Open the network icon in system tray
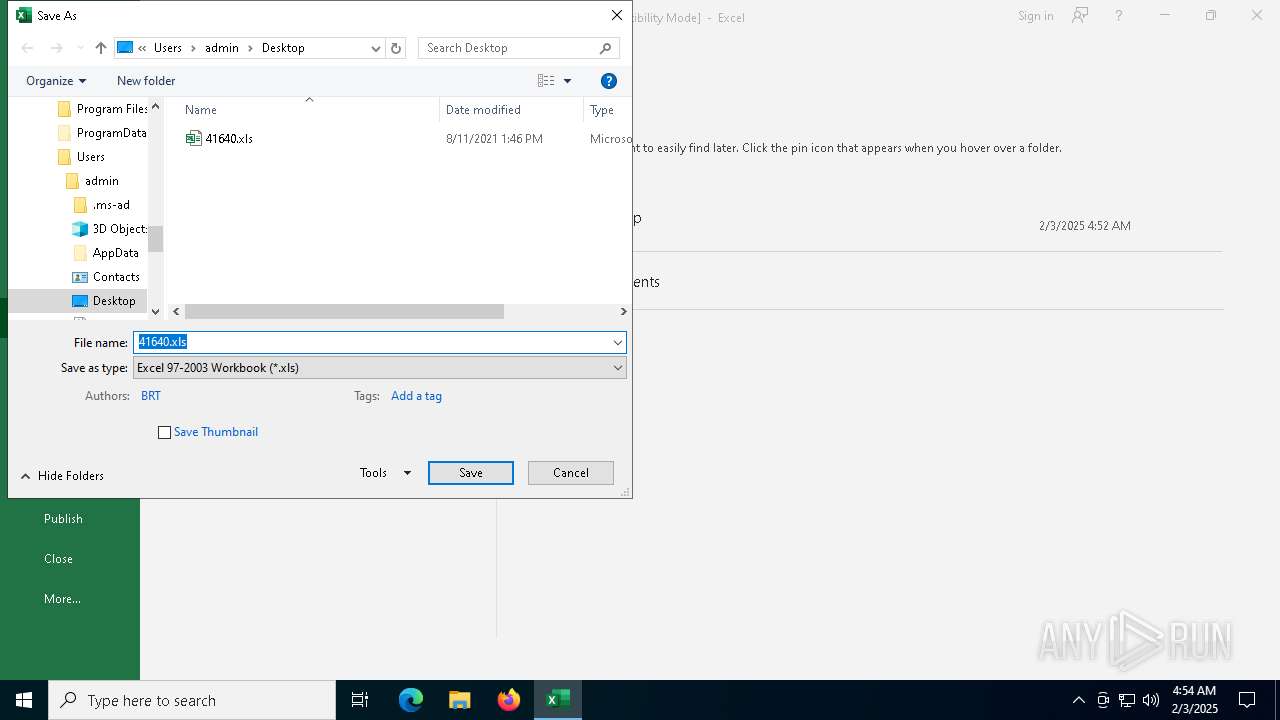Screen dimensions: 1280x720 point(1127,700)
